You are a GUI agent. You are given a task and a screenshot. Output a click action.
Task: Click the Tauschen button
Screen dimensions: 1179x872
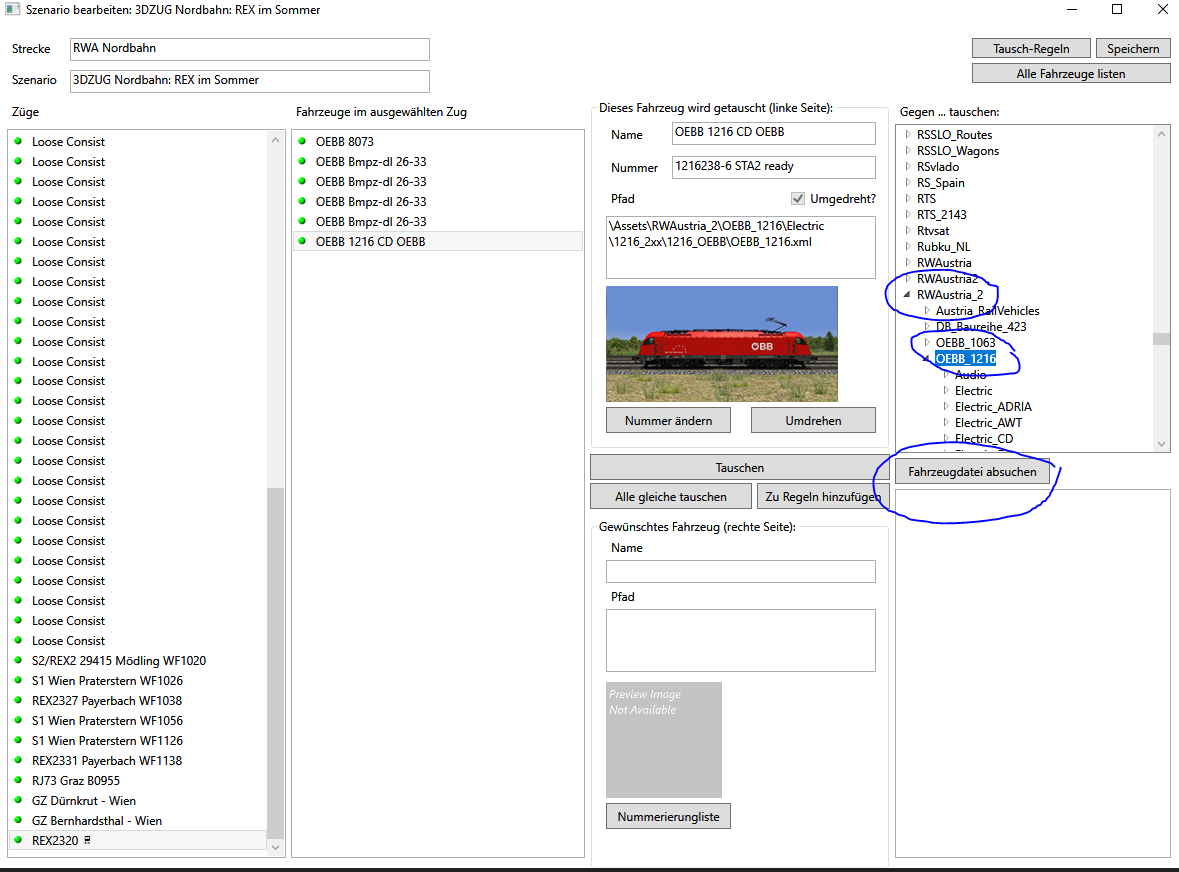[739, 468]
